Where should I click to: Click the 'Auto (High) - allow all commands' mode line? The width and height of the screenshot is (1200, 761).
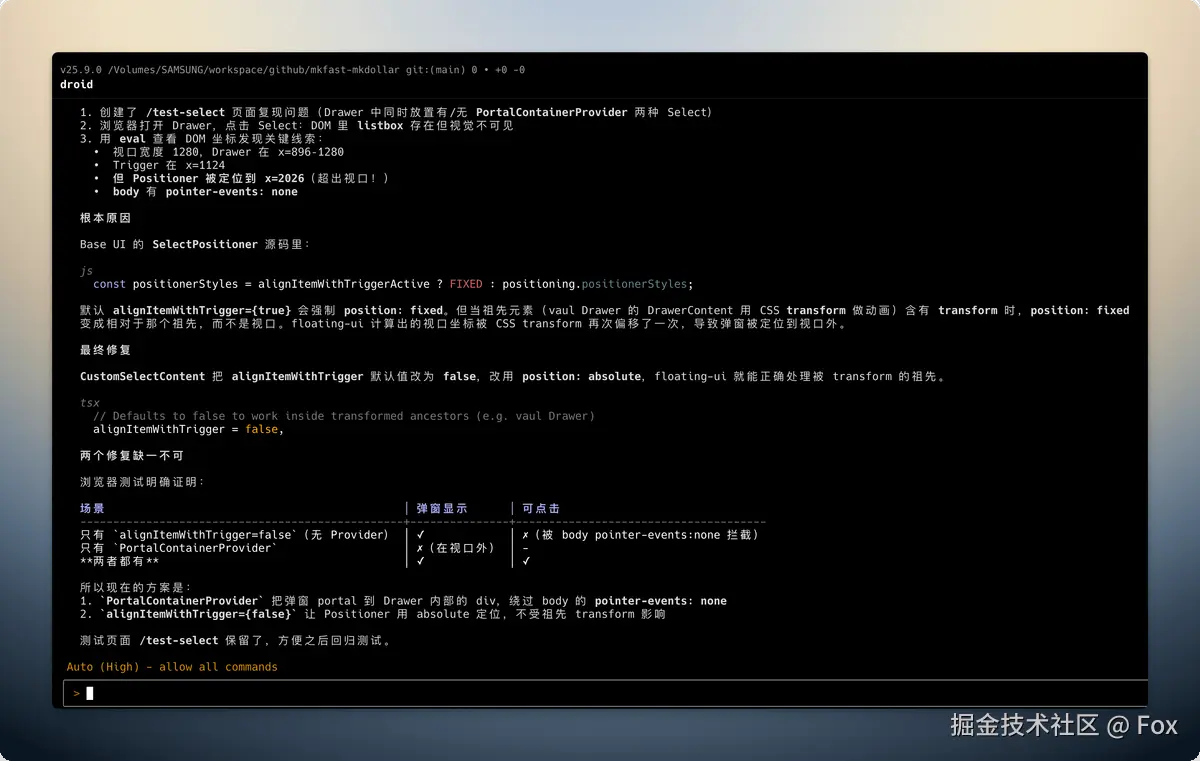172,667
